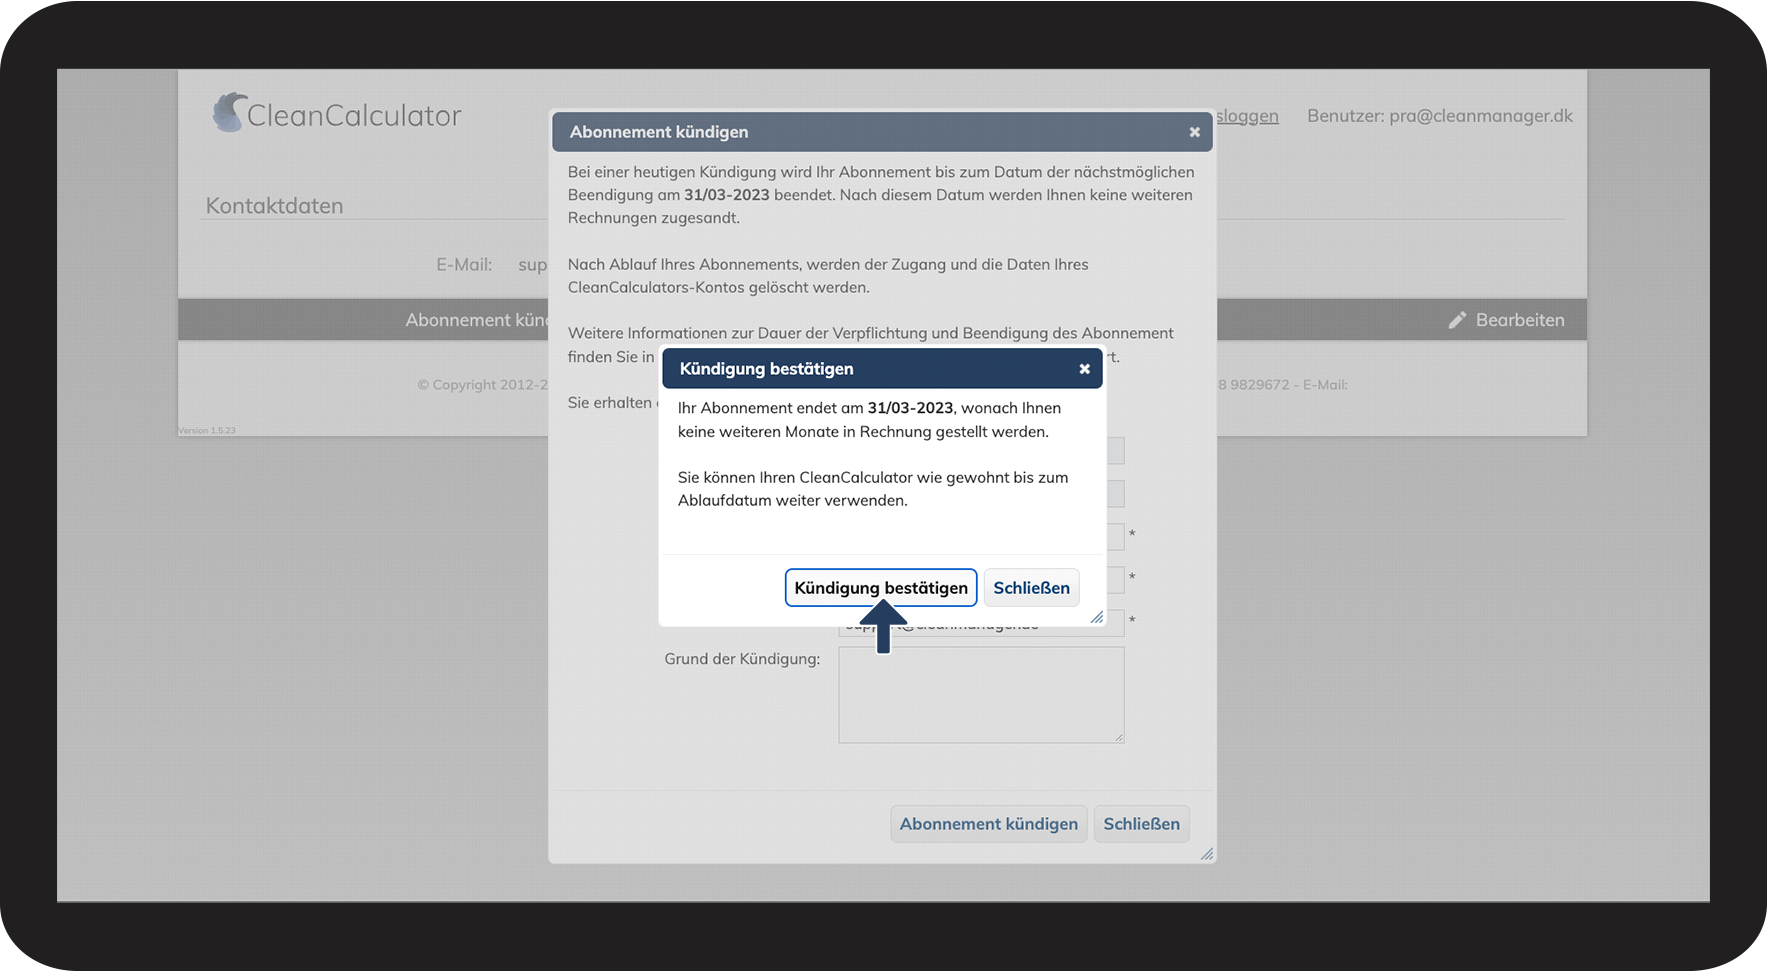
Task: Click Schließen in the Kündigung bestätigen dialog
Action: pyautogui.click(x=1031, y=588)
